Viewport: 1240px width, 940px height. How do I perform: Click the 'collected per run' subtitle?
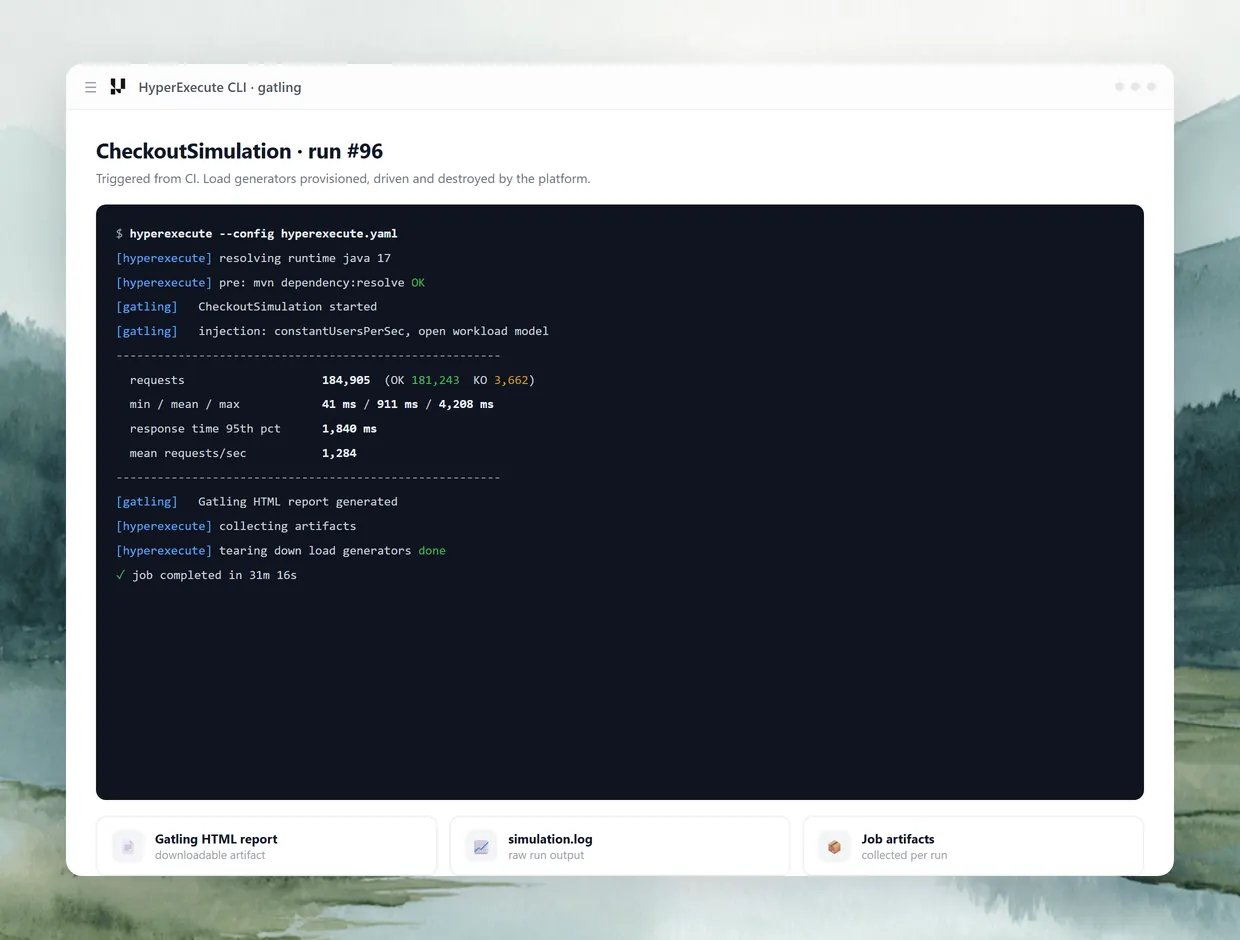coord(904,856)
